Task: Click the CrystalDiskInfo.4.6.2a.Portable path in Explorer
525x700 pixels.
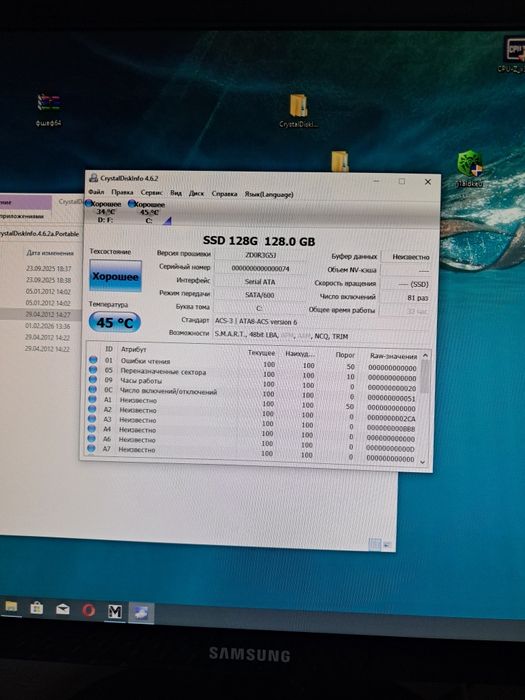Action: [39, 233]
